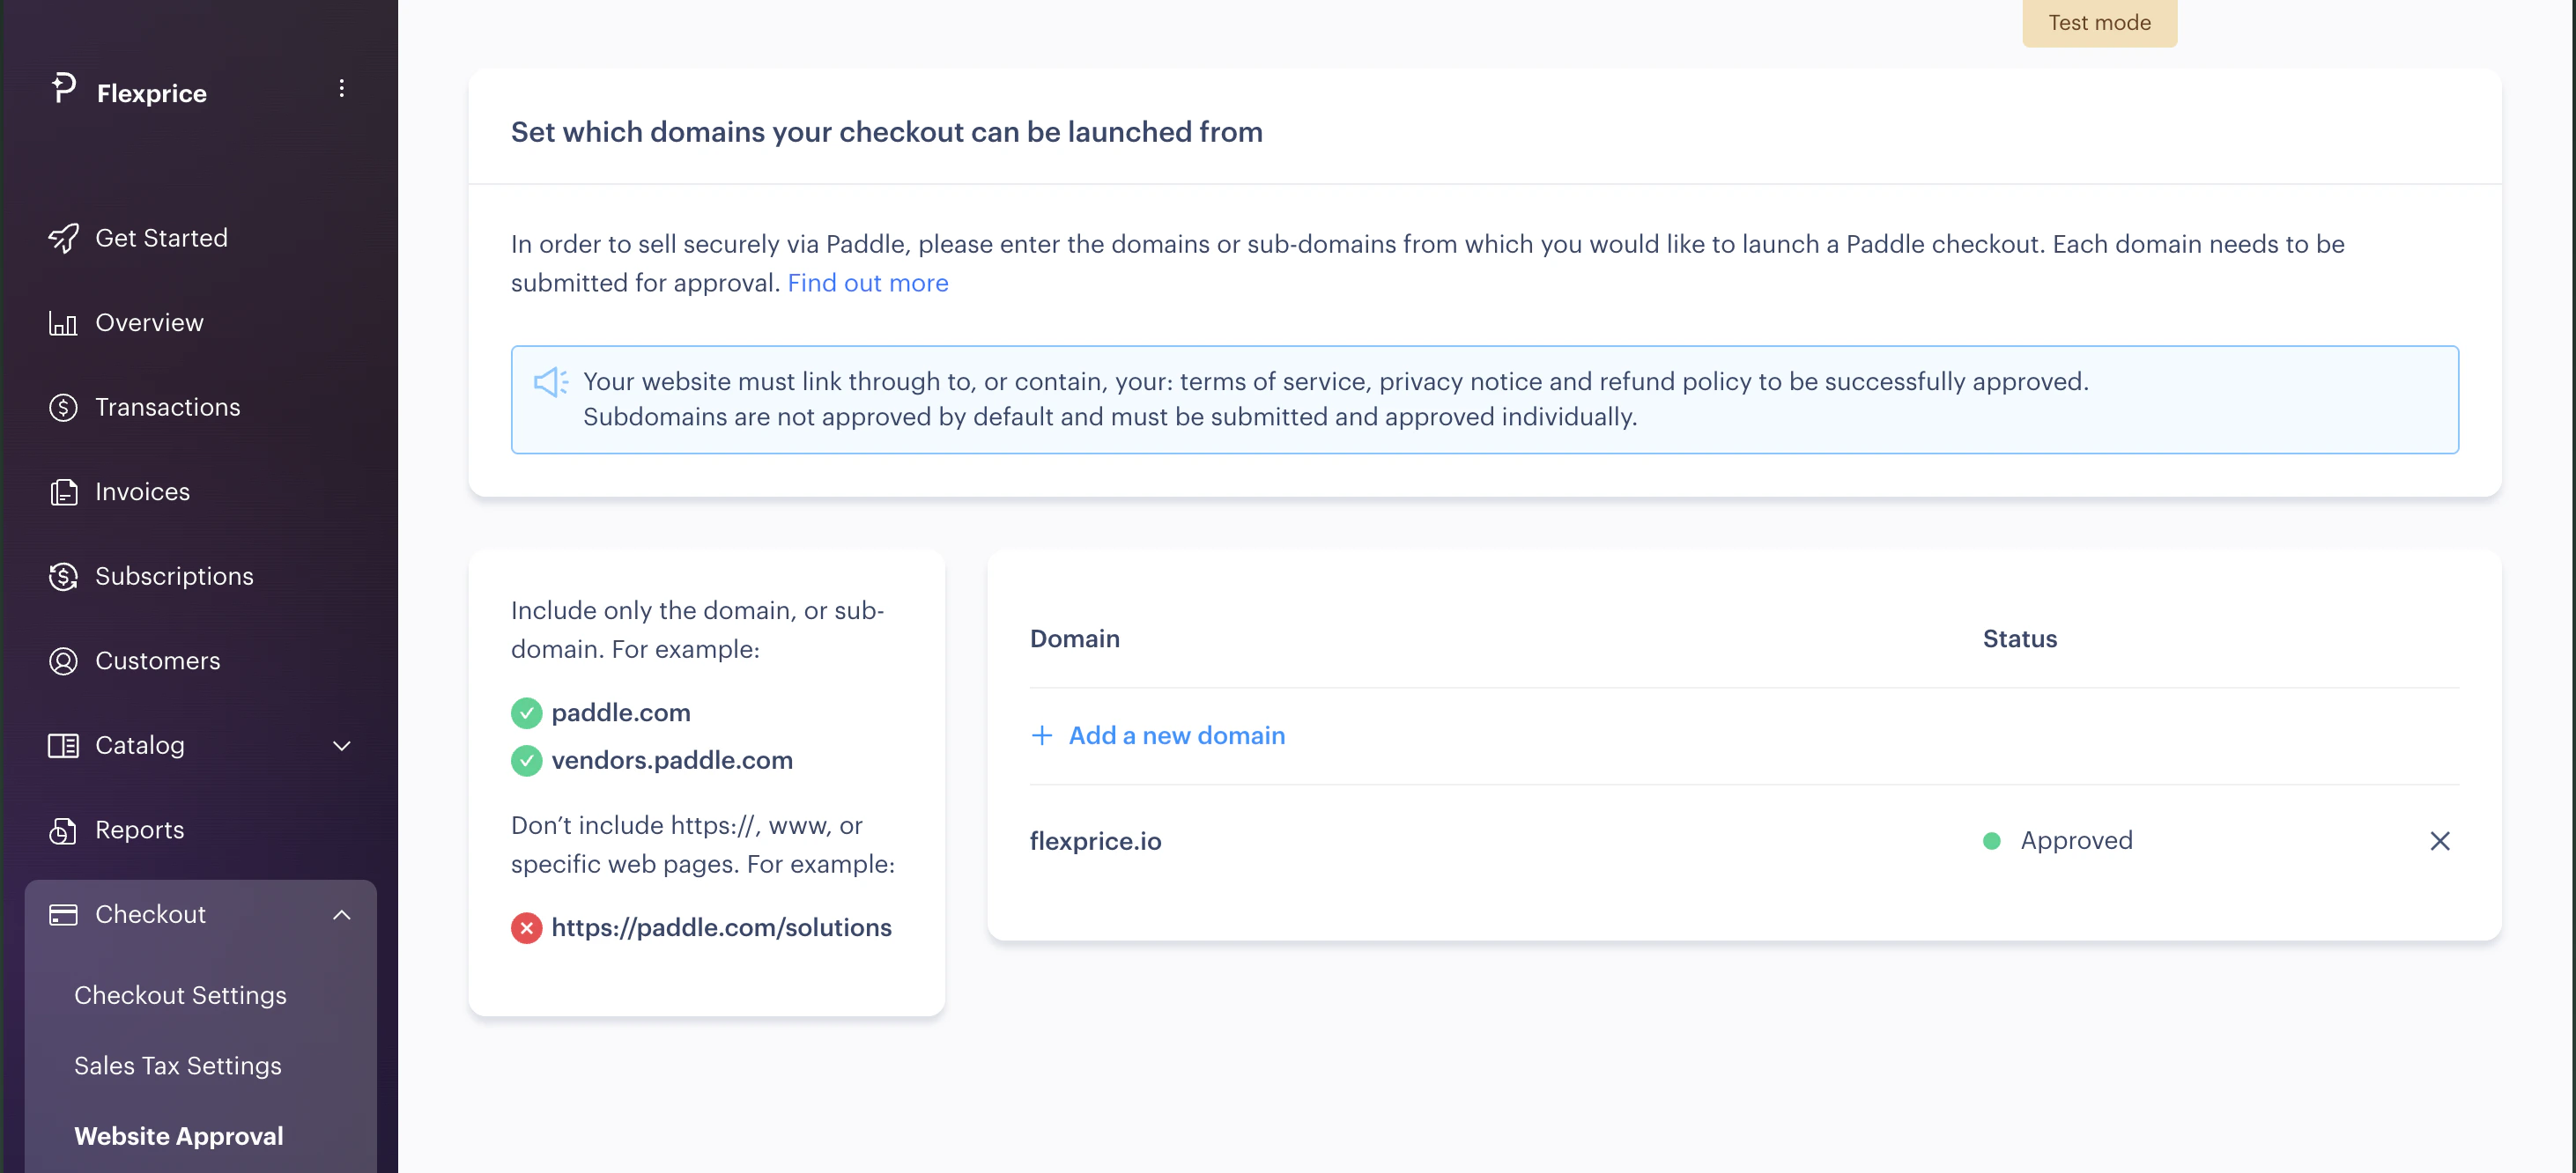Open the Customers section
Viewport: 2576px width, 1173px height.
pos(157,660)
